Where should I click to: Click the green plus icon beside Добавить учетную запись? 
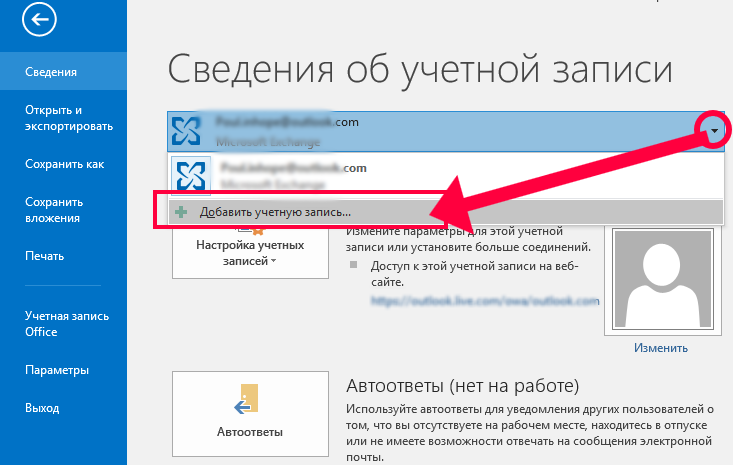(x=180, y=212)
